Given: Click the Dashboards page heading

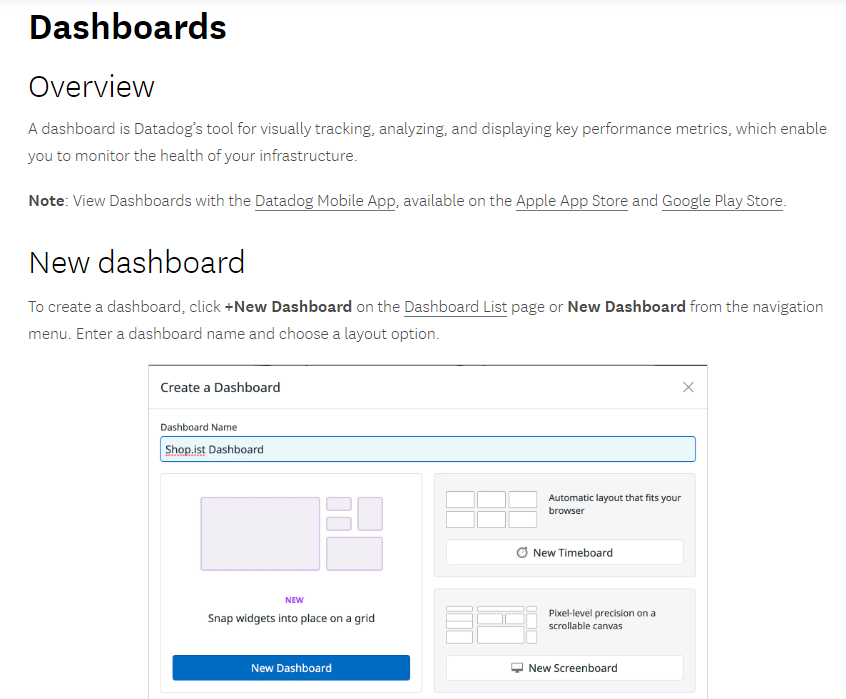Looking at the screenshot, I should (x=128, y=27).
